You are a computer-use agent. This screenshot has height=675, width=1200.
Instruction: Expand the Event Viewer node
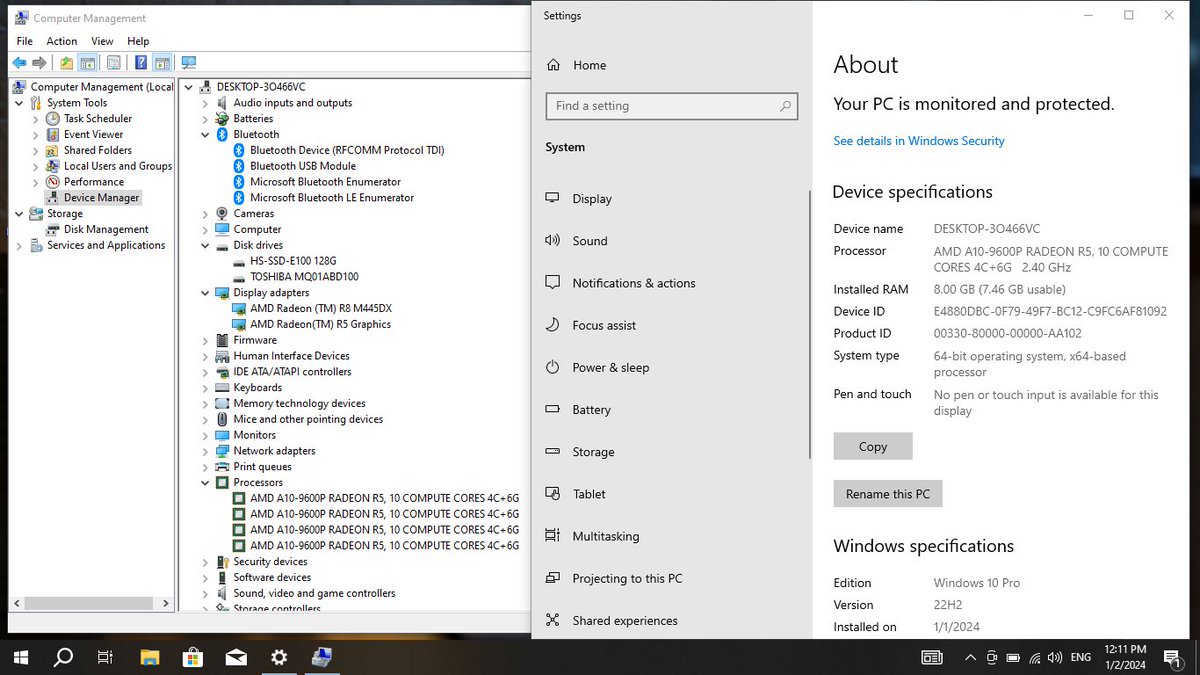tap(37, 135)
